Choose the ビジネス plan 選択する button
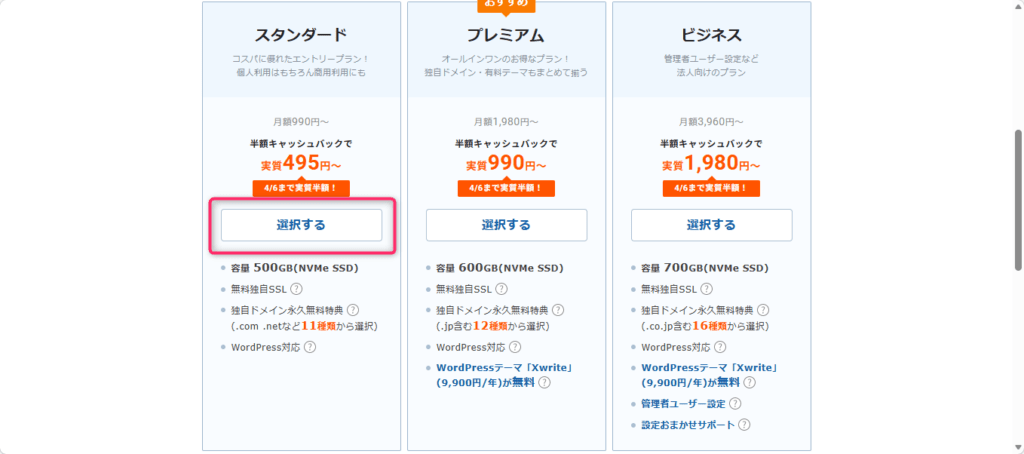1024x454 pixels. (x=711, y=225)
